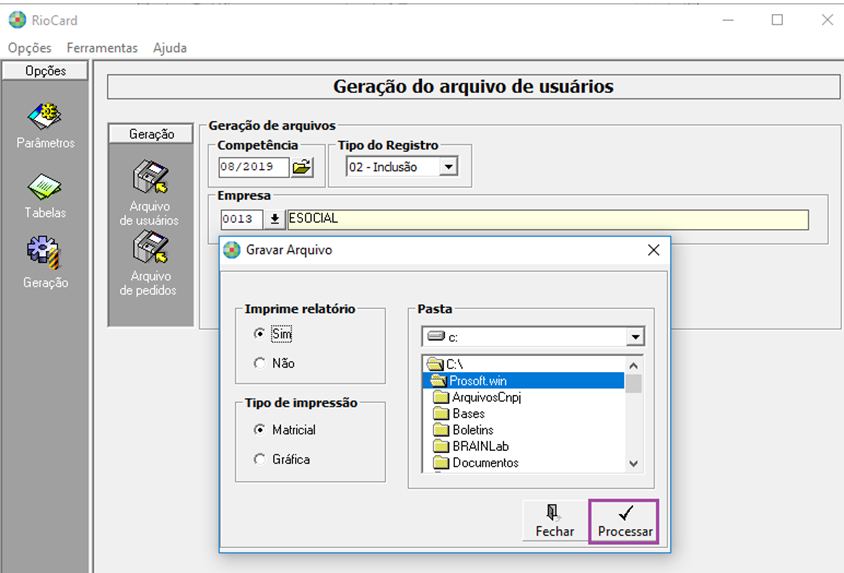Click the Empresa code field 0013
Viewport: 844px width, 573px height.
(241, 220)
